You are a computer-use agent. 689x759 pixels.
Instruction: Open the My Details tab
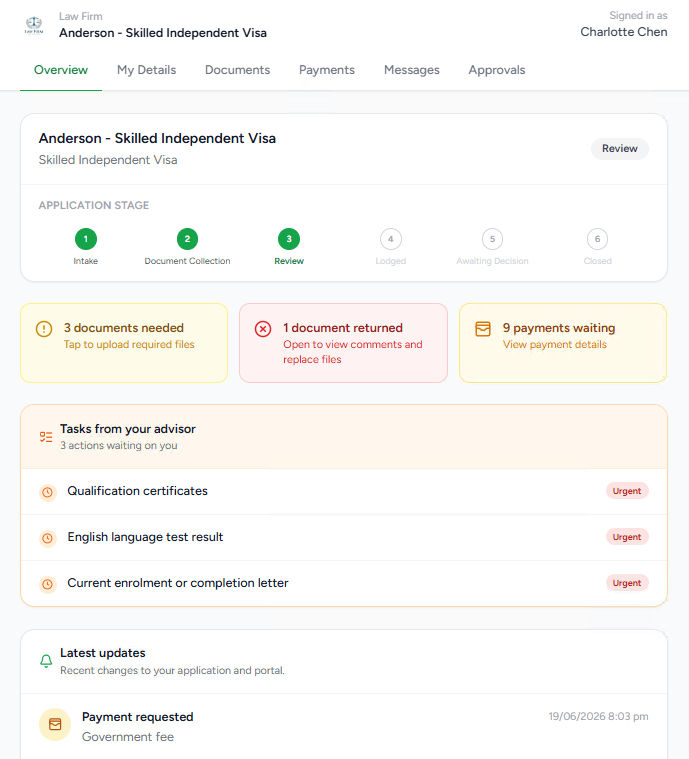147,70
